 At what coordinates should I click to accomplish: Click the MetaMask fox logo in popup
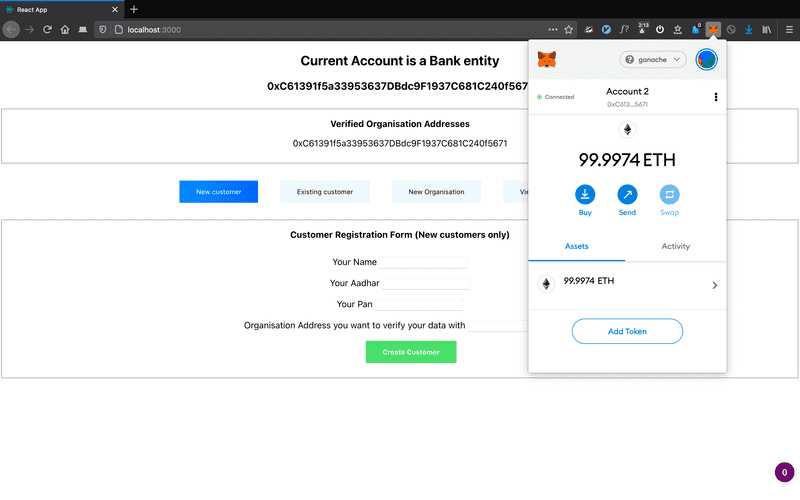546,59
